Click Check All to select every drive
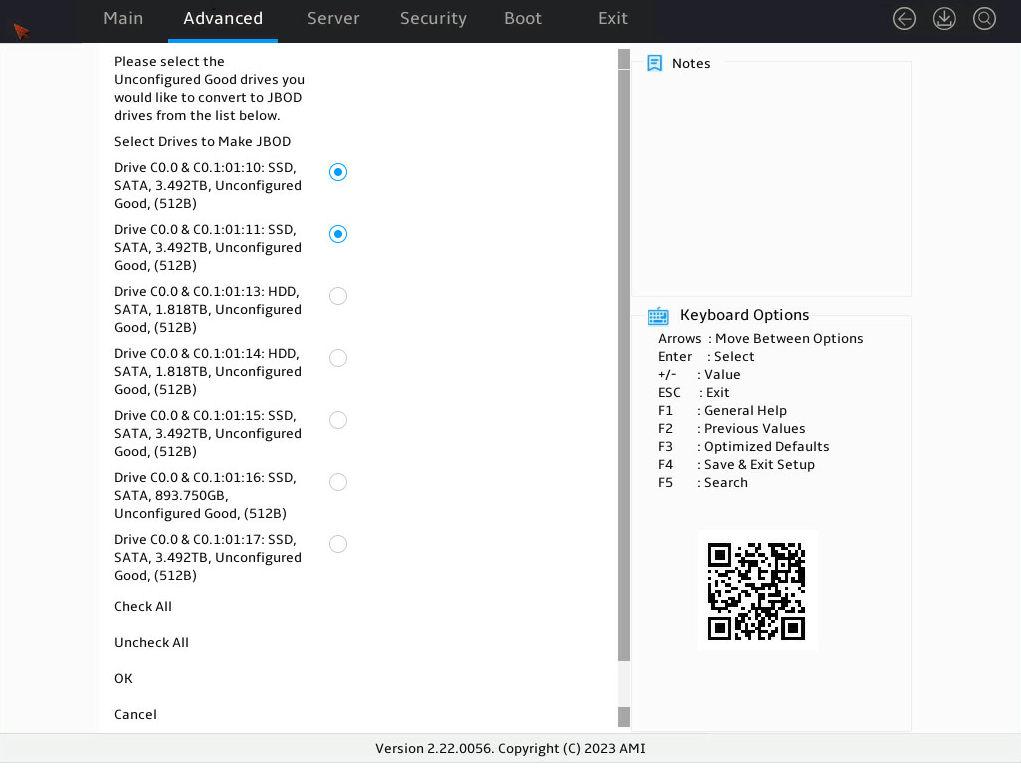Image resolution: width=1021 pixels, height=772 pixels. [x=143, y=607]
